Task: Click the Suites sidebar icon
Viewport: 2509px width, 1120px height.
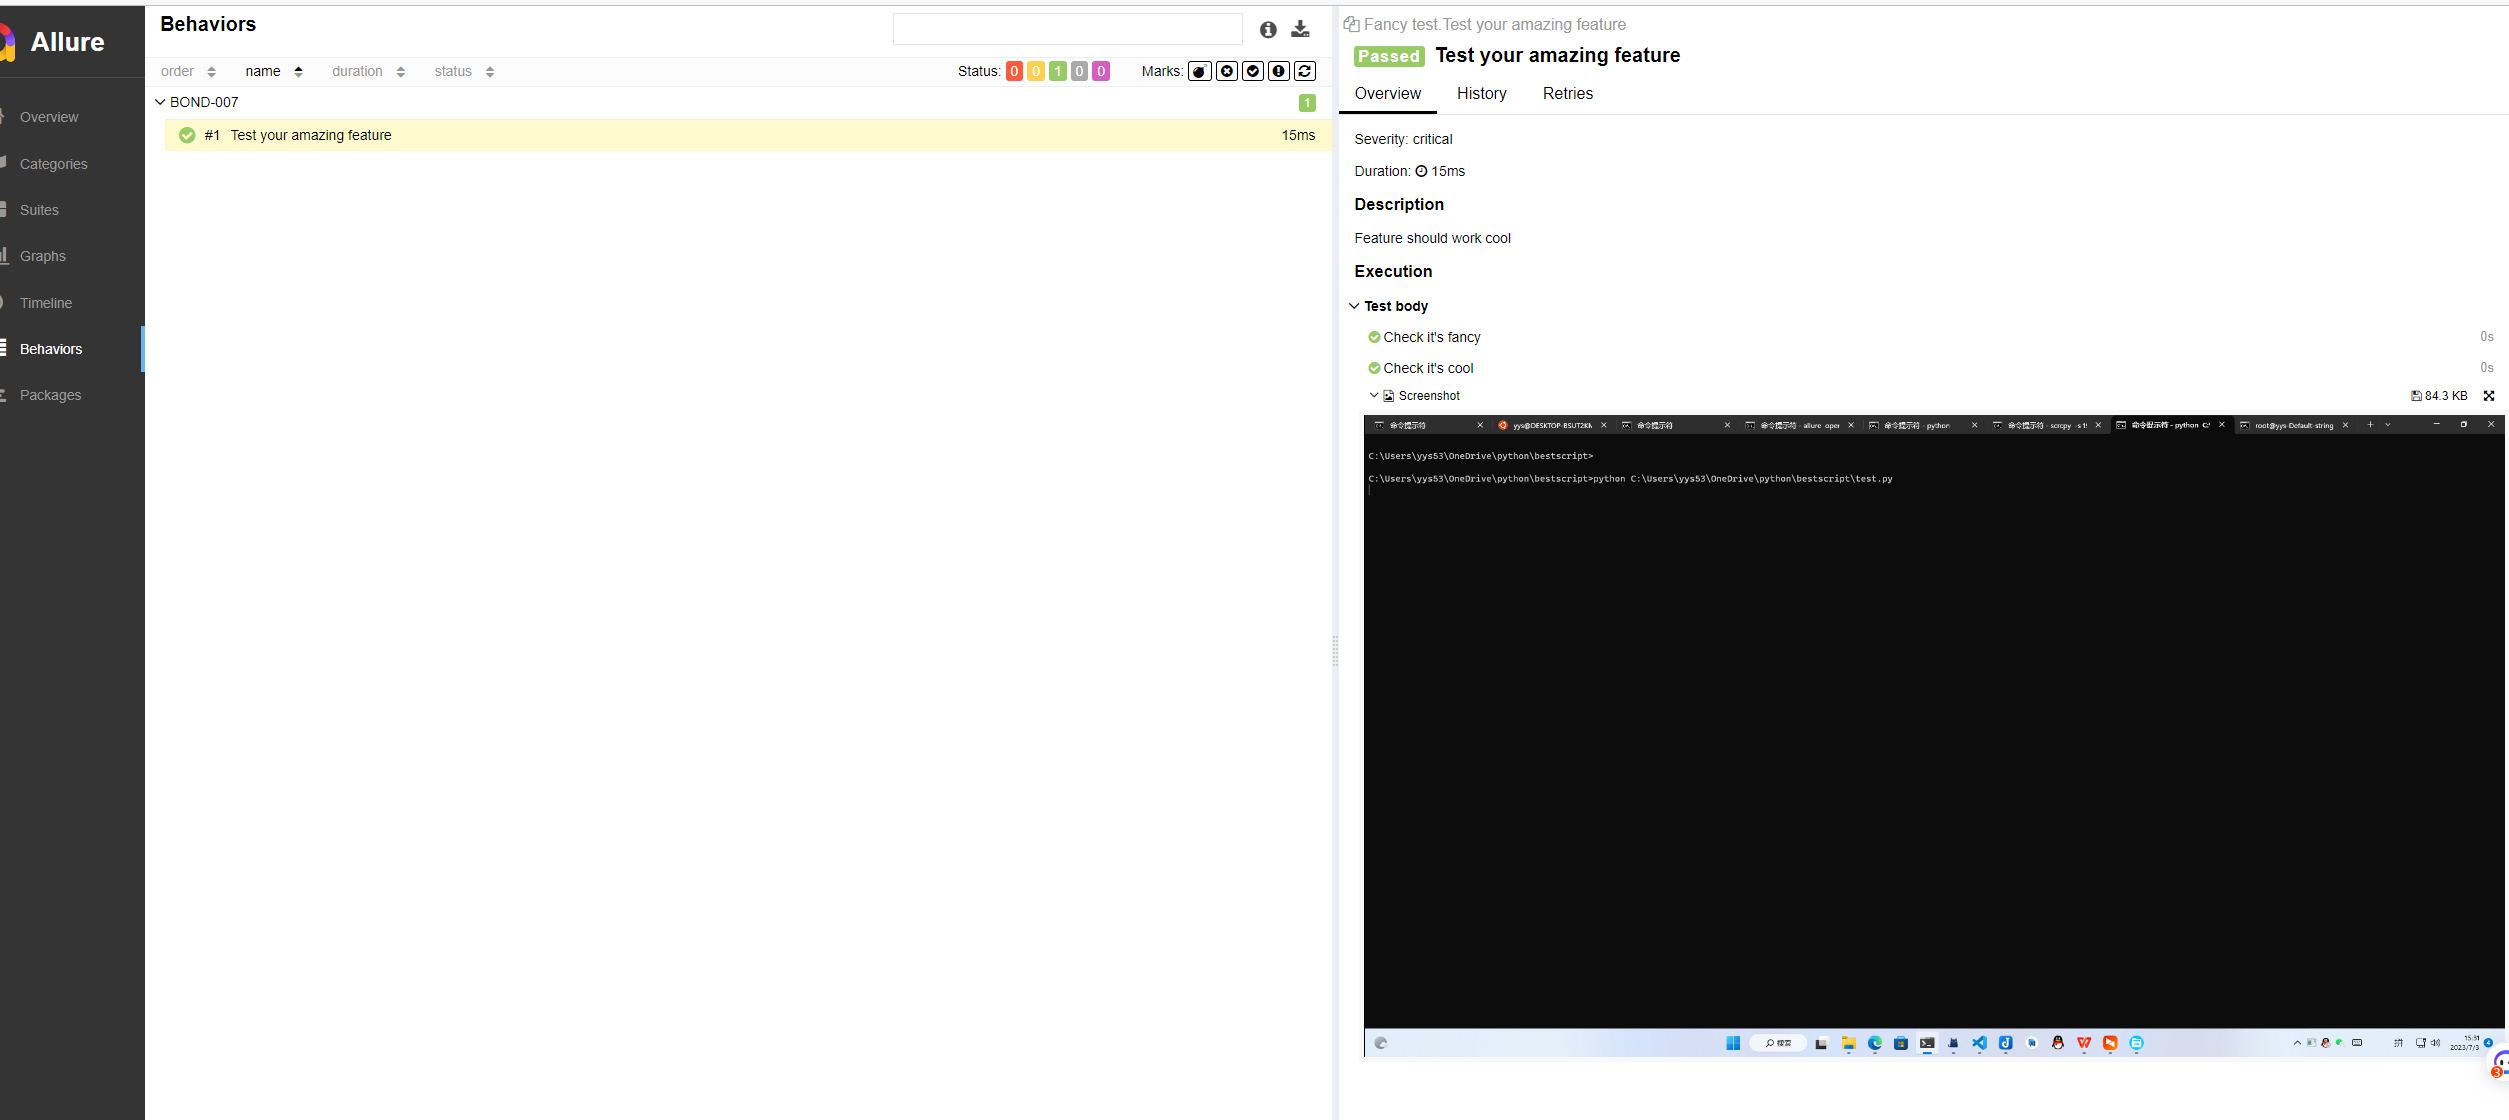Action: (4, 210)
